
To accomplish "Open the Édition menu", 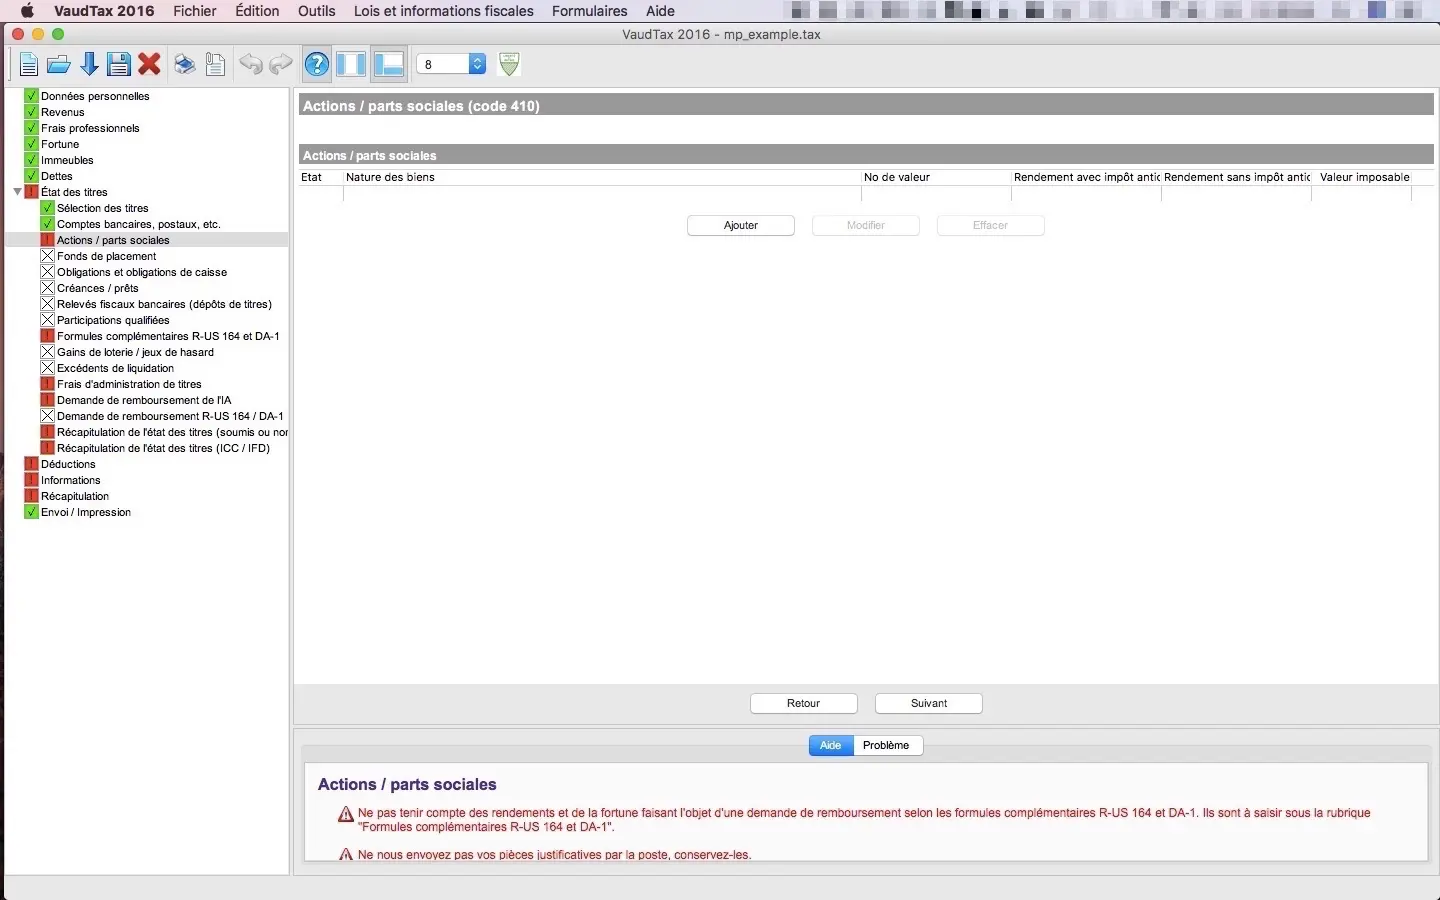I will coord(257,11).
